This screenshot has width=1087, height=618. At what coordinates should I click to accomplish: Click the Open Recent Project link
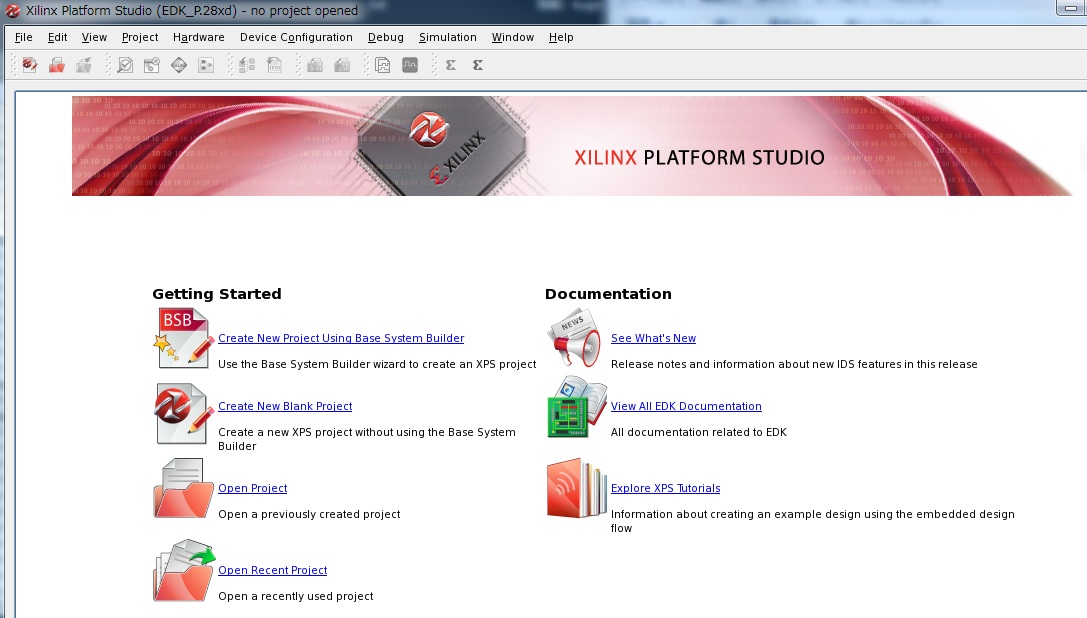(272, 570)
